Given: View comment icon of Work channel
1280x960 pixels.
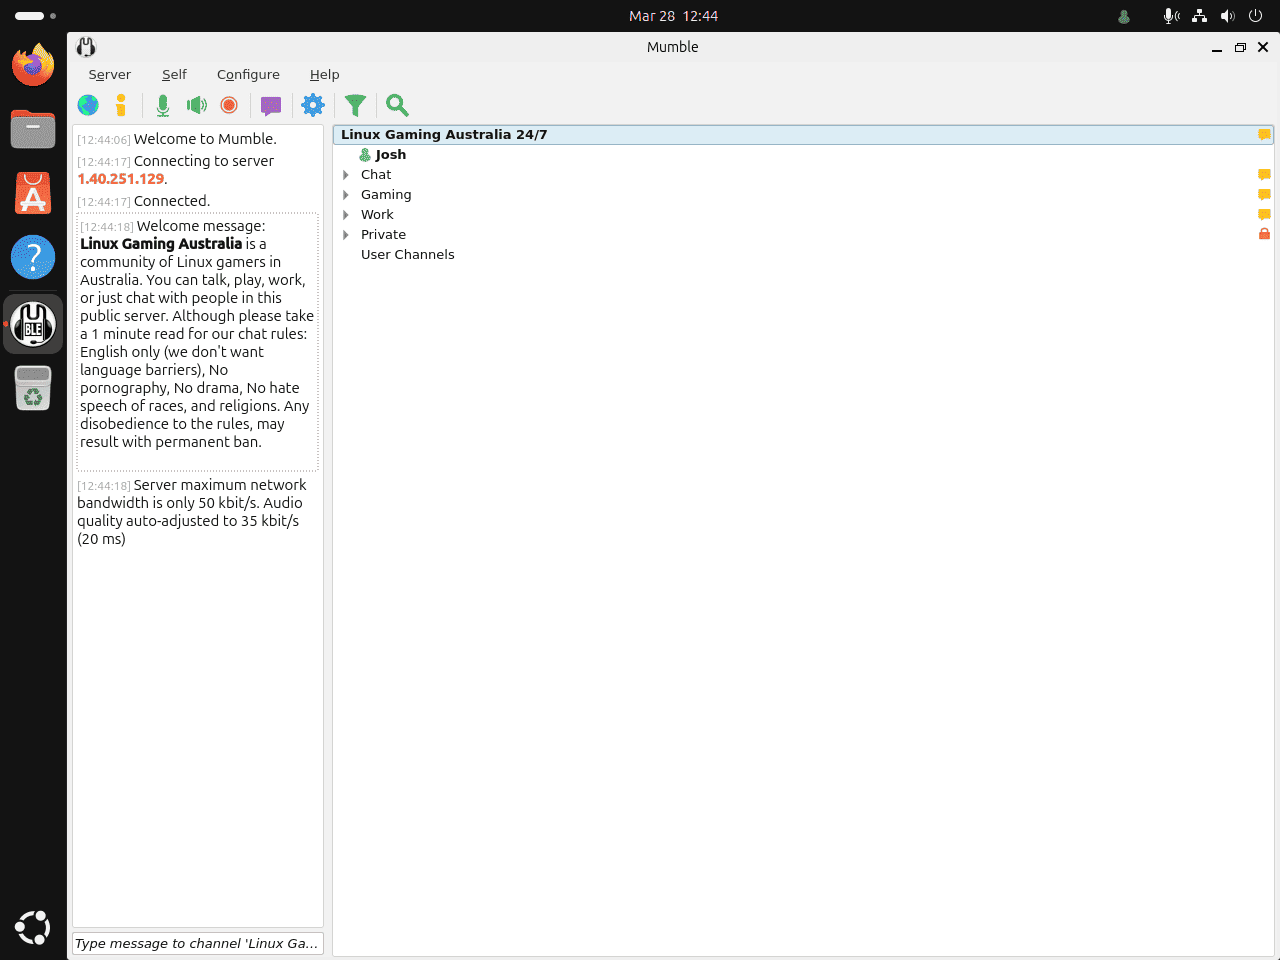Looking at the screenshot, I should pyautogui.click(x=1264, y=215).
